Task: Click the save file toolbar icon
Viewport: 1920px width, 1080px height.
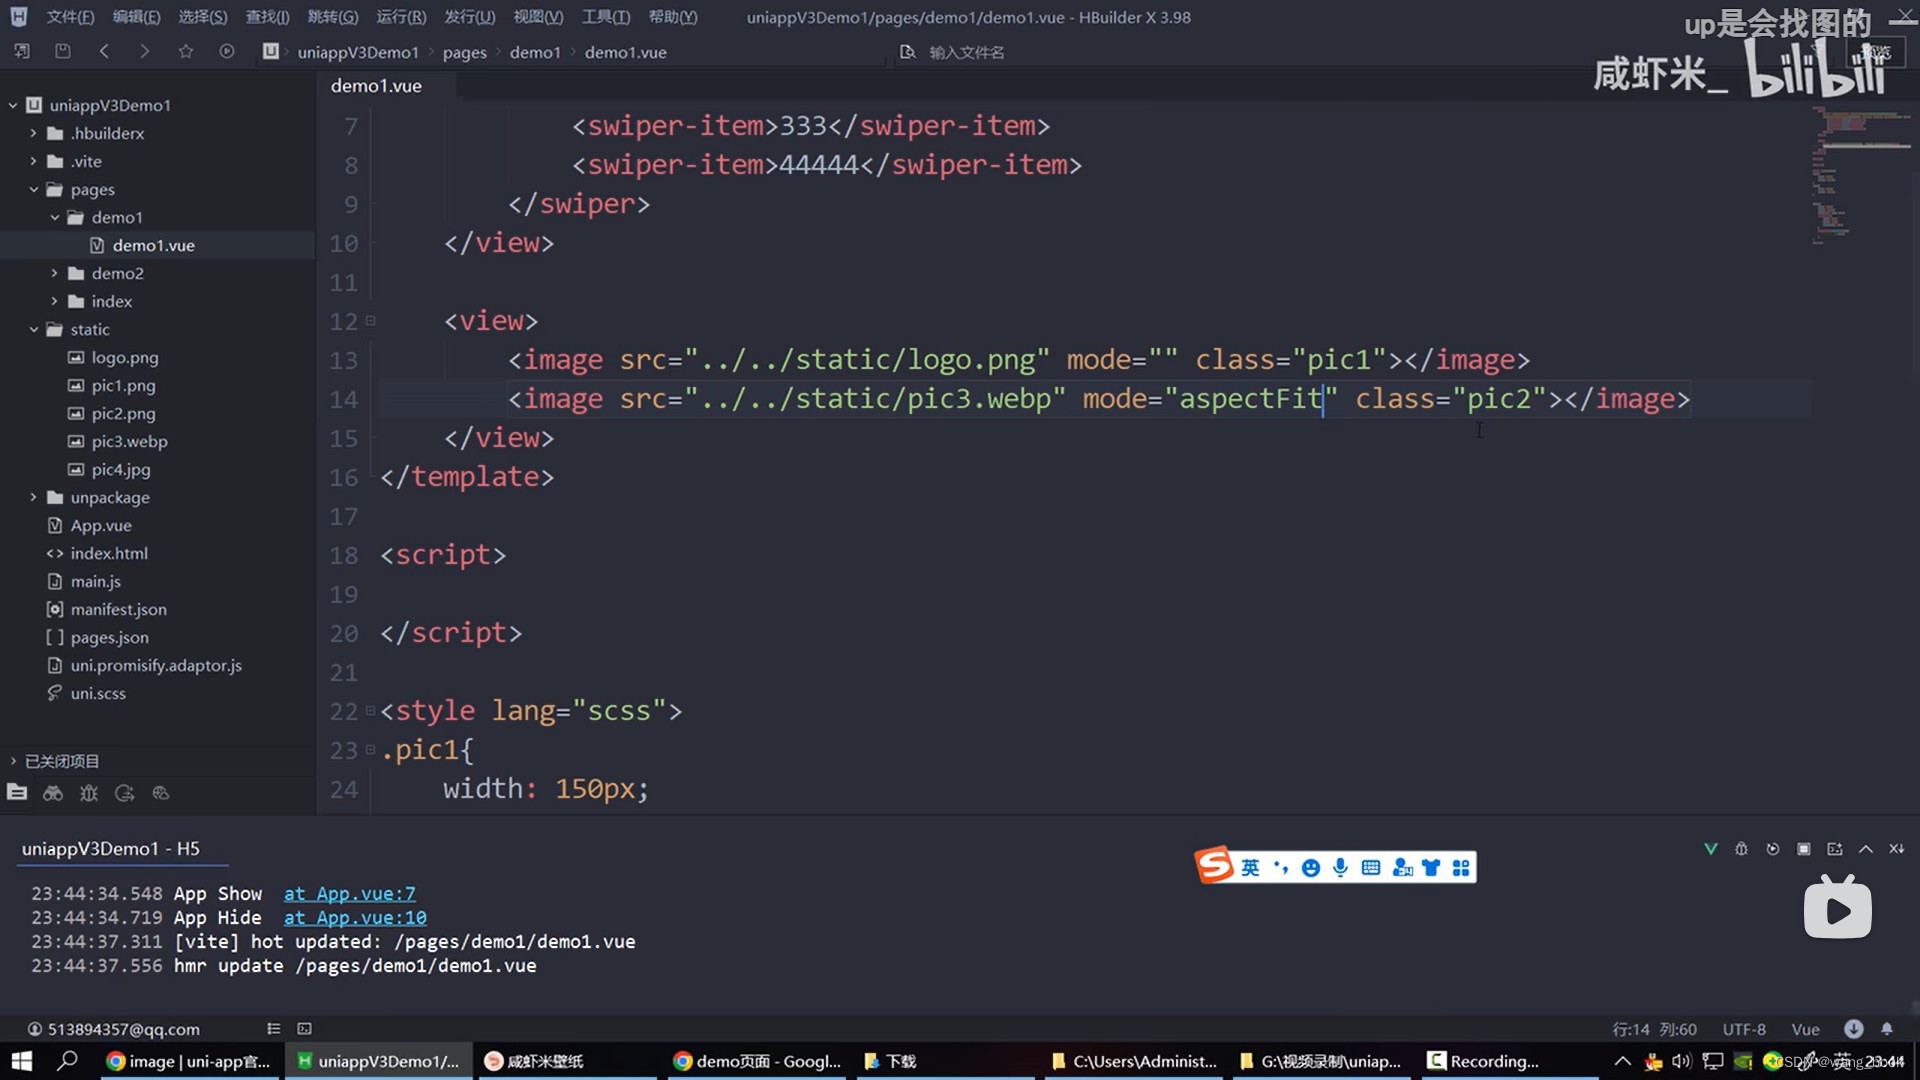Action: [x=63, y=51]
